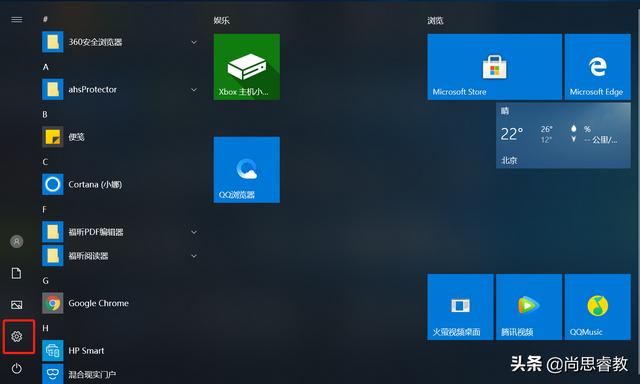
Task: Click the letter G section header
Action: point(45,281)
